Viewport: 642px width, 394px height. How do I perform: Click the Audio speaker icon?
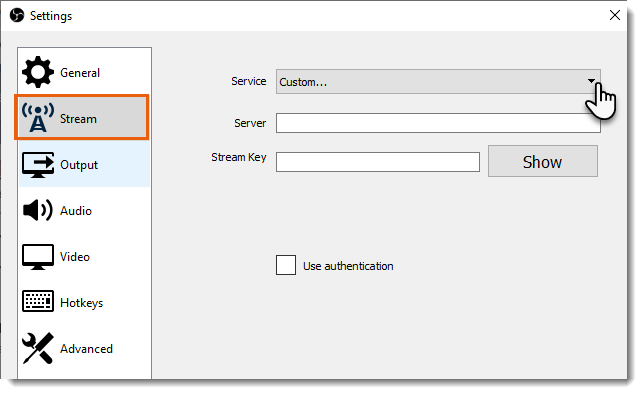(38, 211)
